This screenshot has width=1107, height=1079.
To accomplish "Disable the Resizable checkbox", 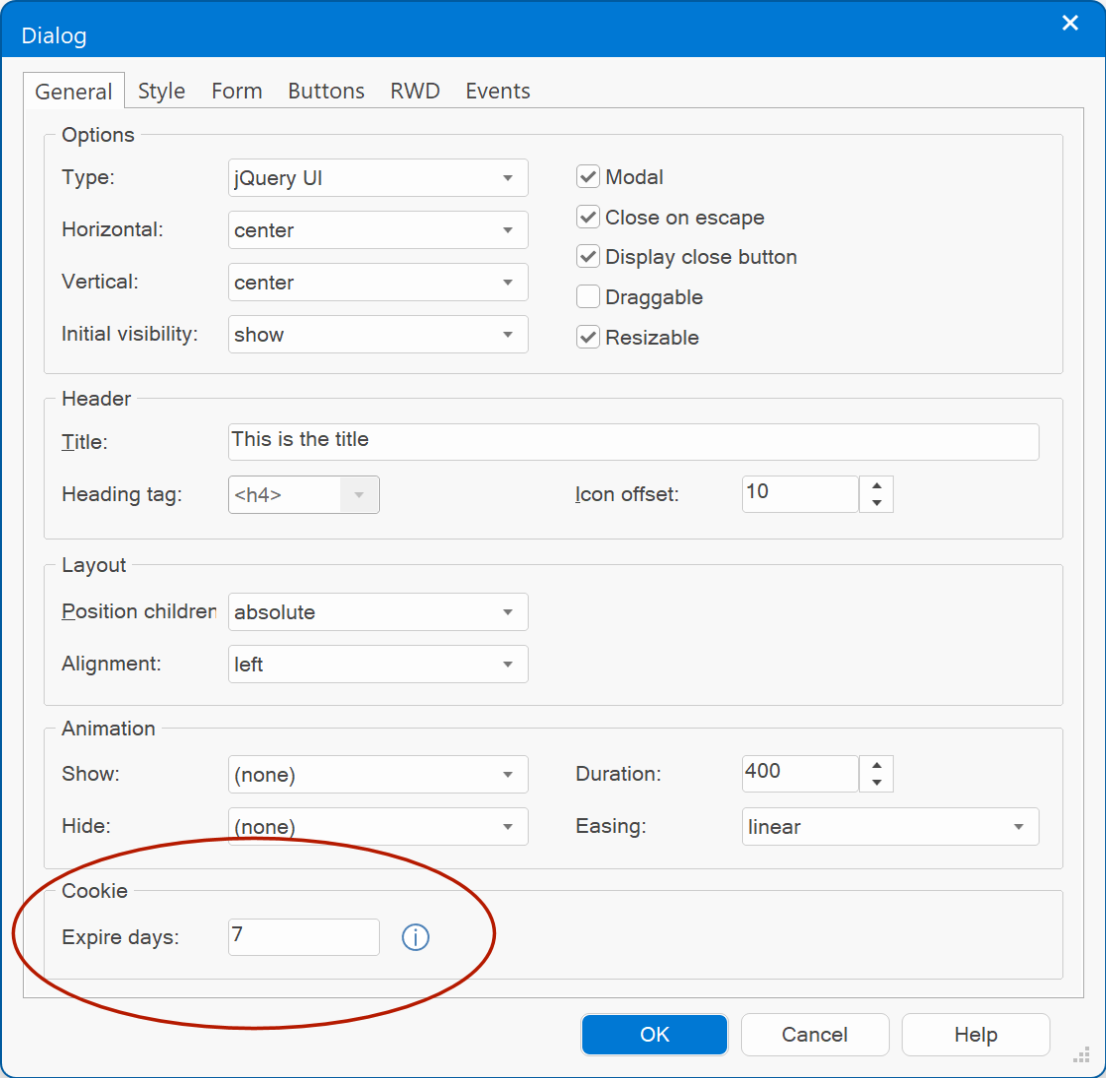I will click(587, 337).
